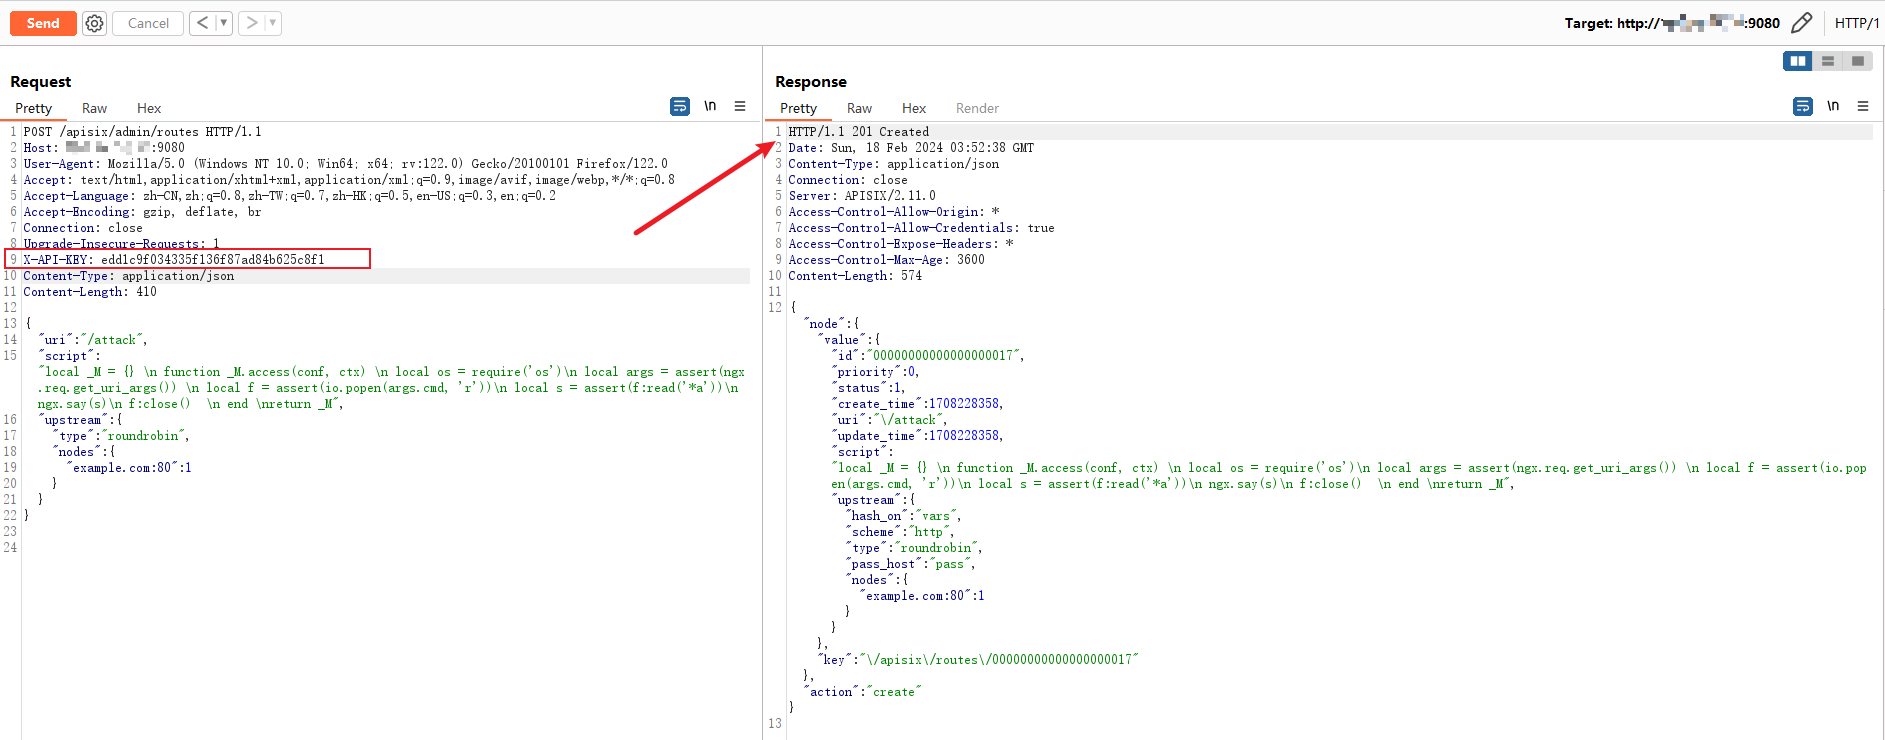The image size is (1885, 740).
Task: Click the Cancel button
Action: click(148, 23)
